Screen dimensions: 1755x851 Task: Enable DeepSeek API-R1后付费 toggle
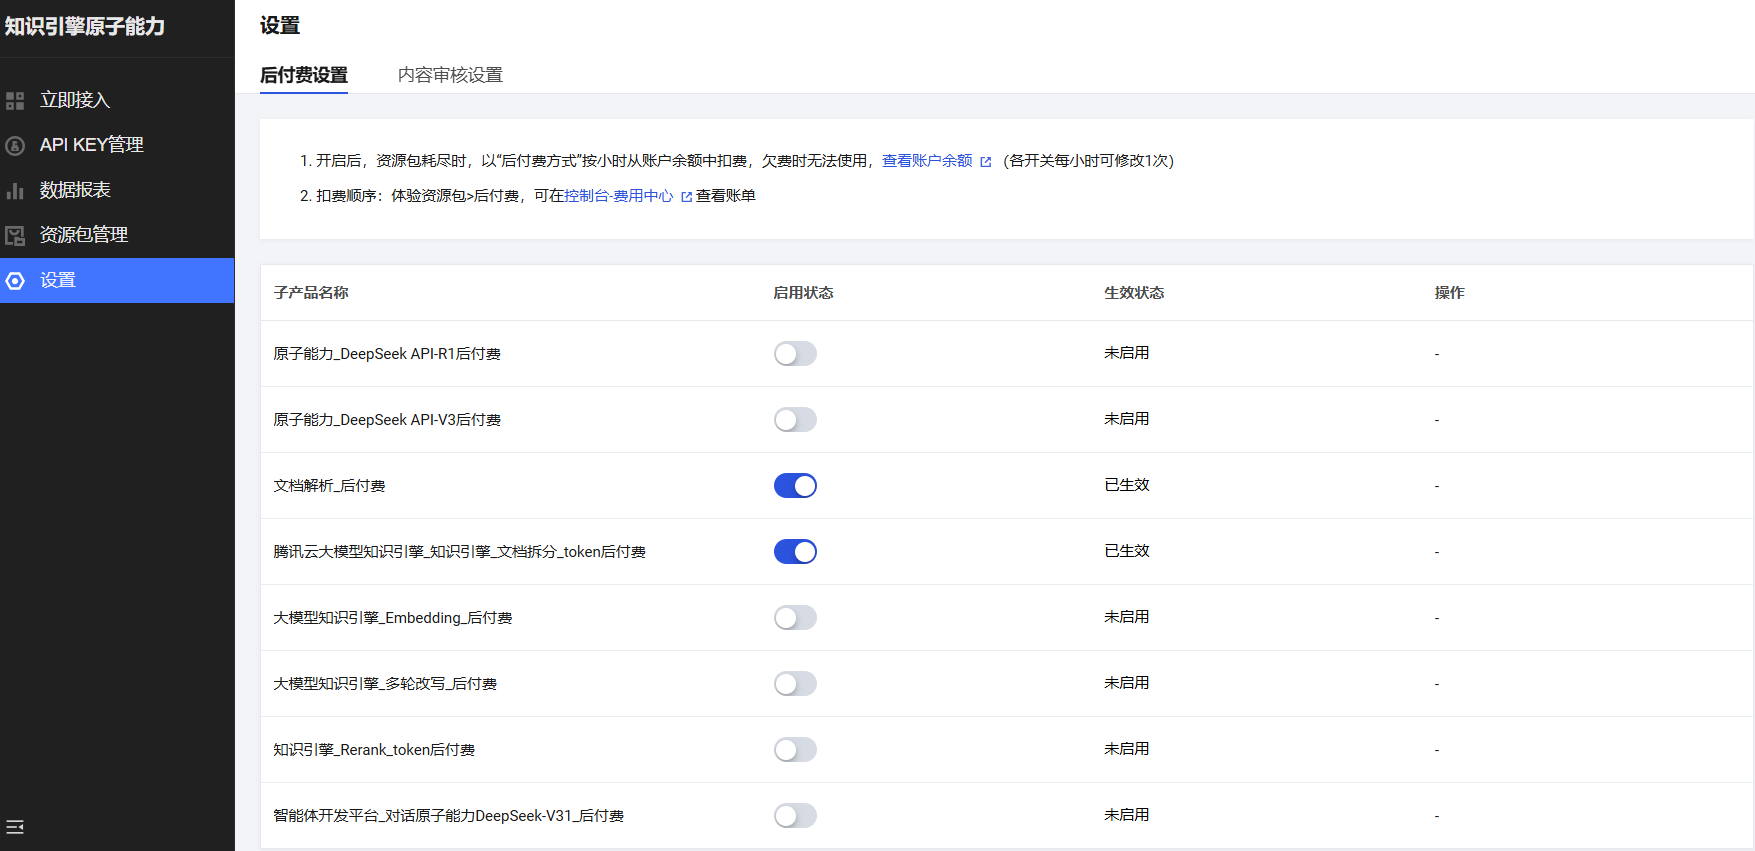795,354
